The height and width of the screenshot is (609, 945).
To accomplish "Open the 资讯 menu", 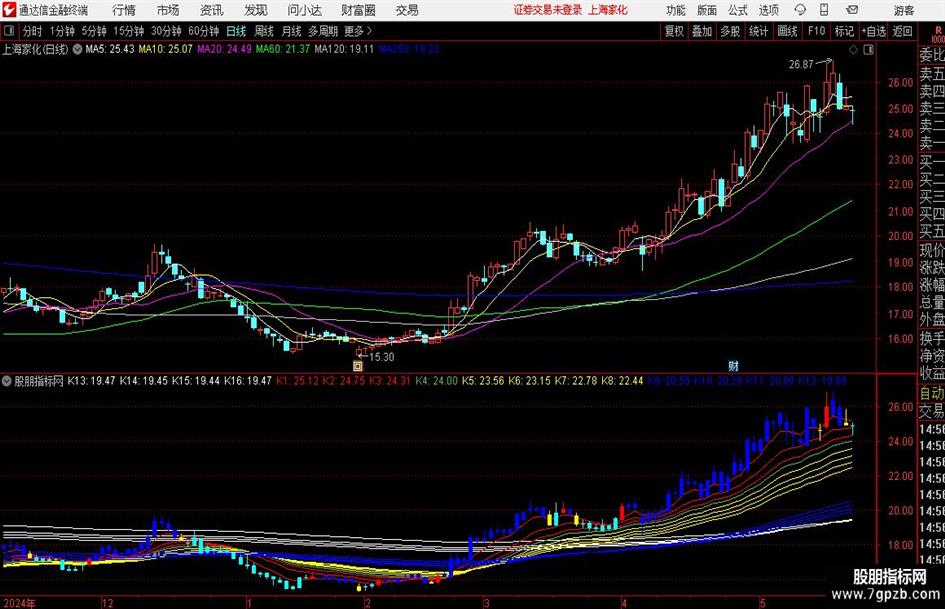I will 212,10.
